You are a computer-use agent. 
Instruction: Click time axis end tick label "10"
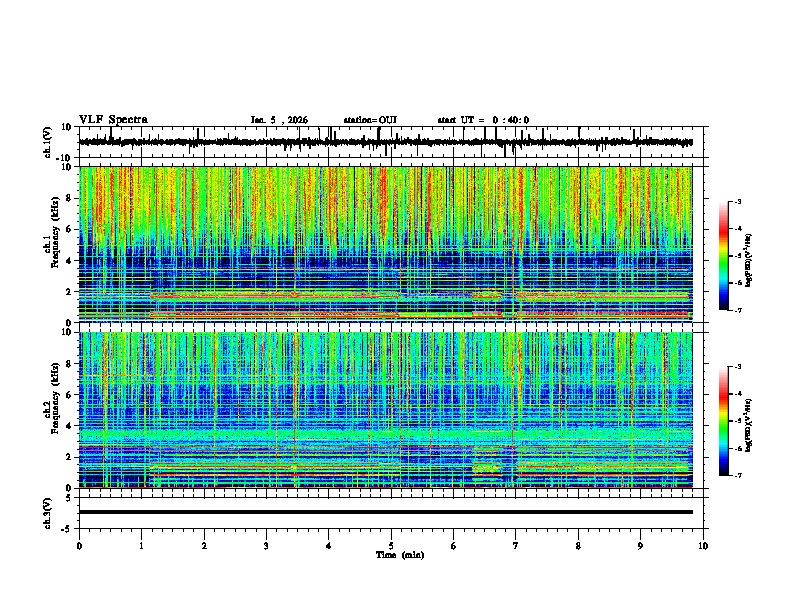coord(703,546)
